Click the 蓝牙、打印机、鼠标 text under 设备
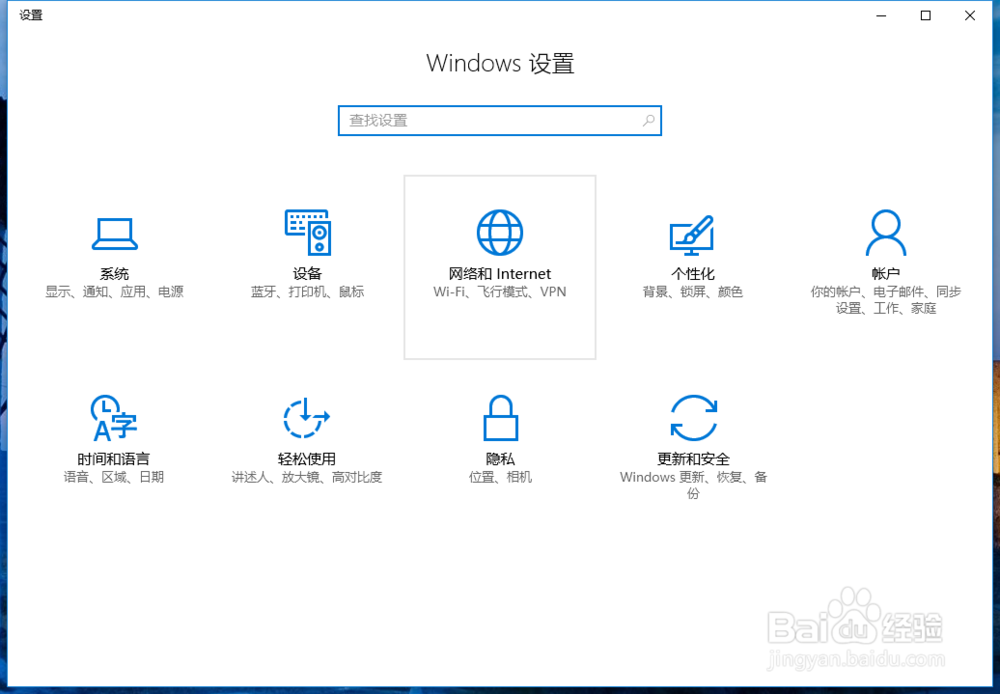The width and height of the screenshot is (1000, 694). click(x=307, y=291)
